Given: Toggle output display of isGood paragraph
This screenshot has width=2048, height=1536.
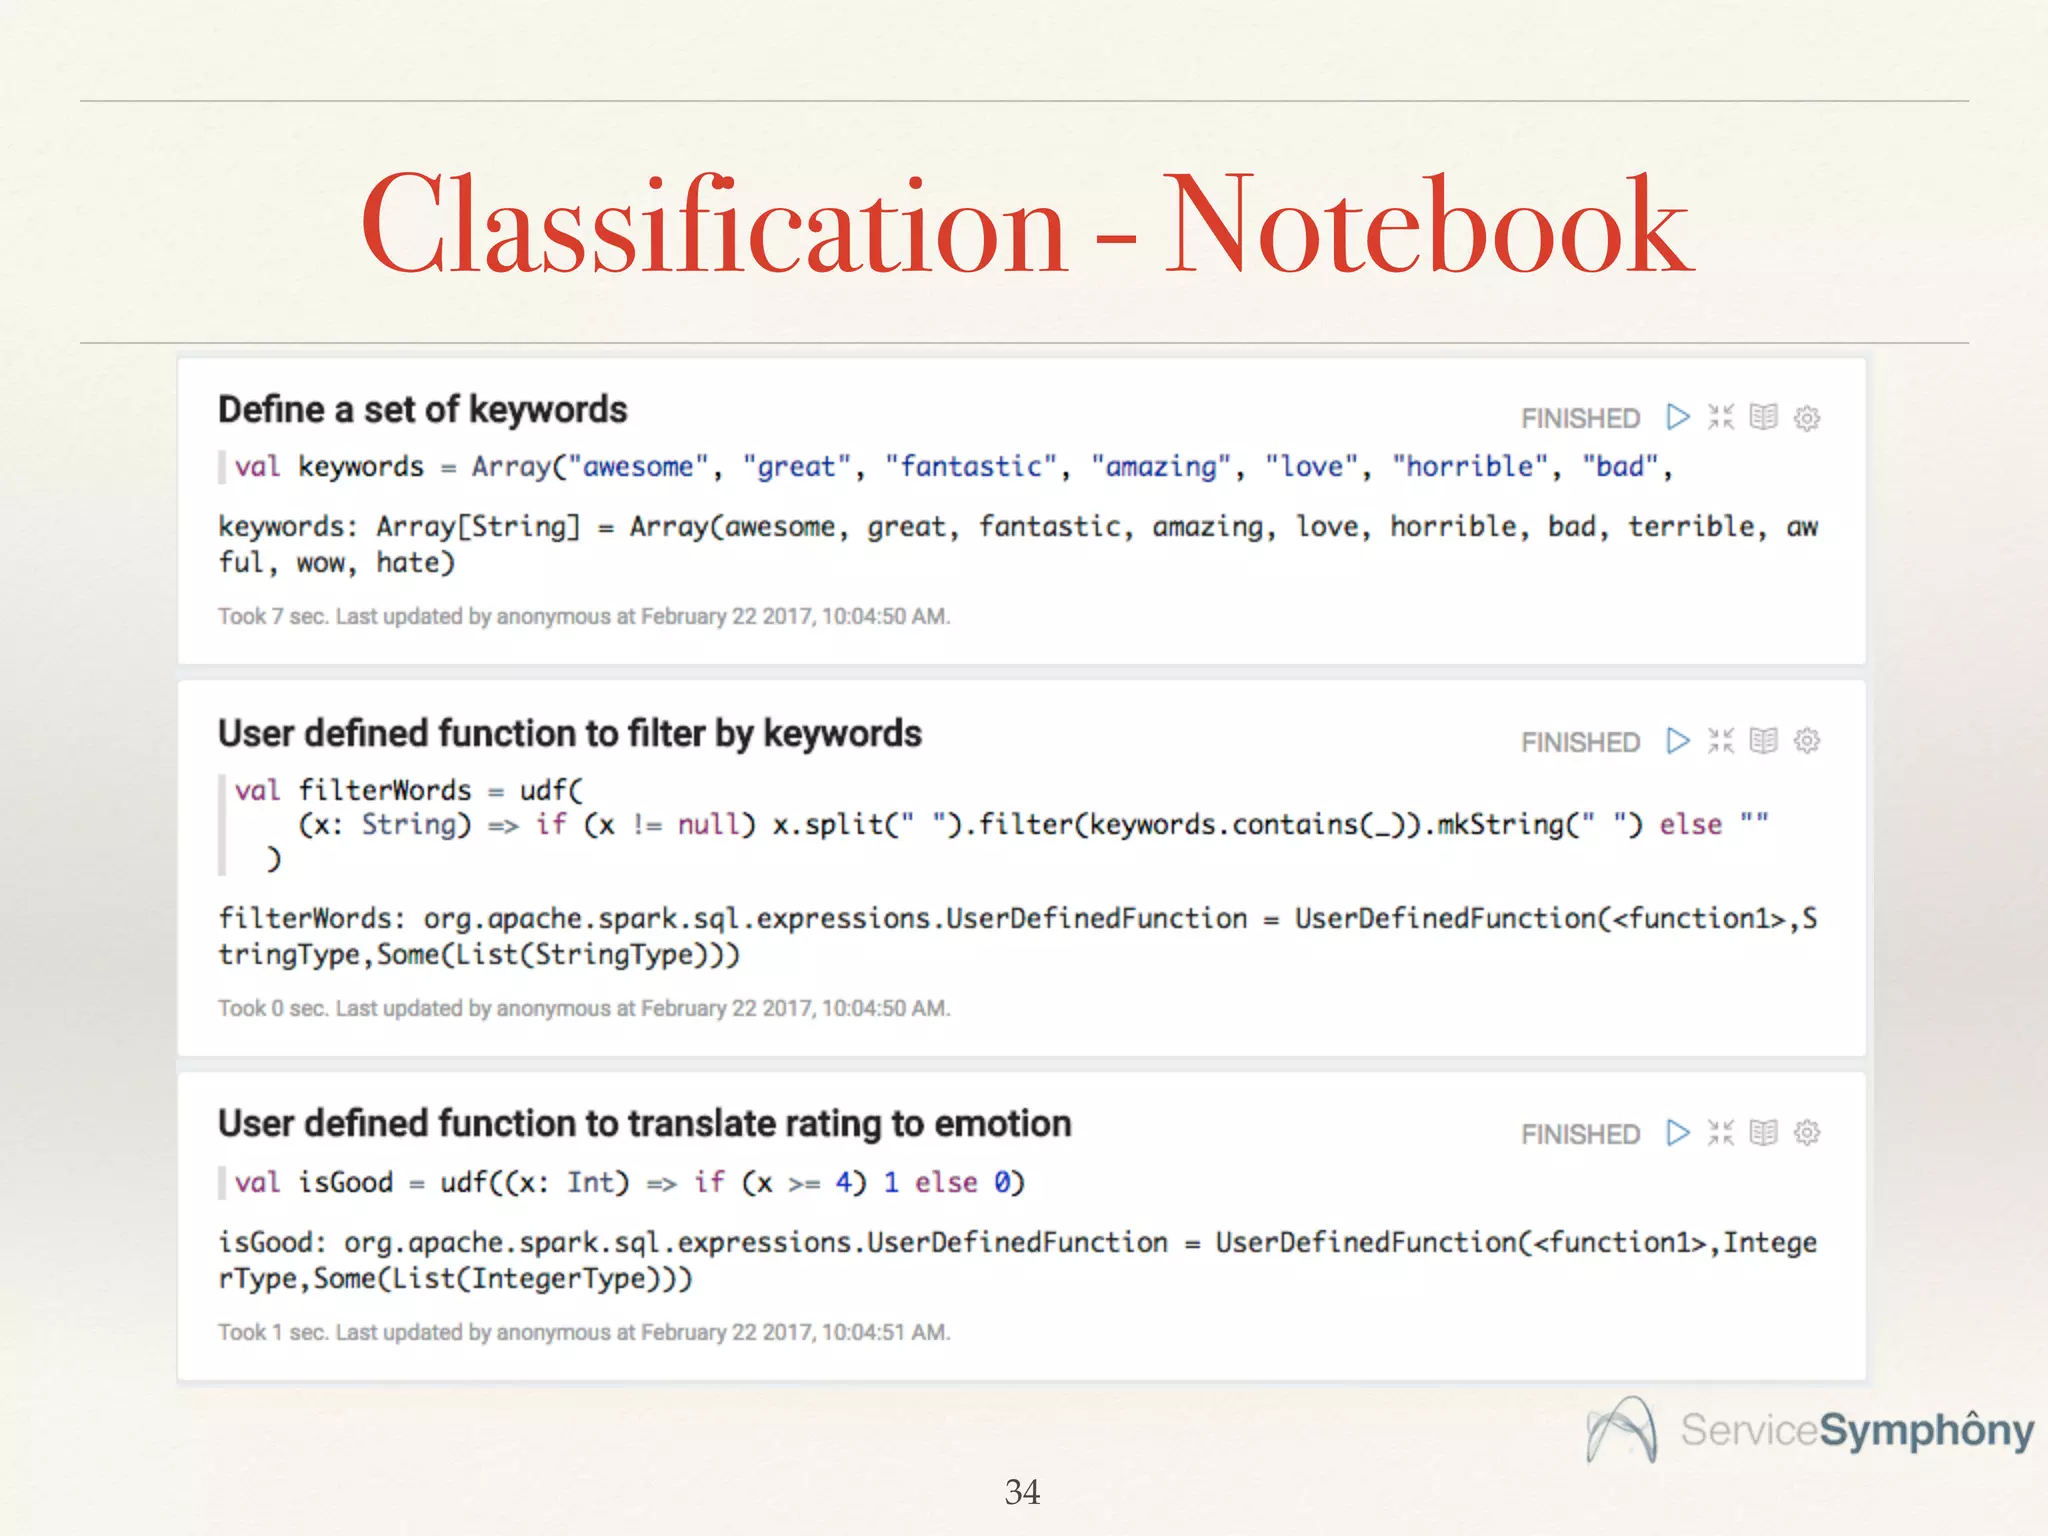Looking at the screenshot, I should (x=1764, y=1133).
